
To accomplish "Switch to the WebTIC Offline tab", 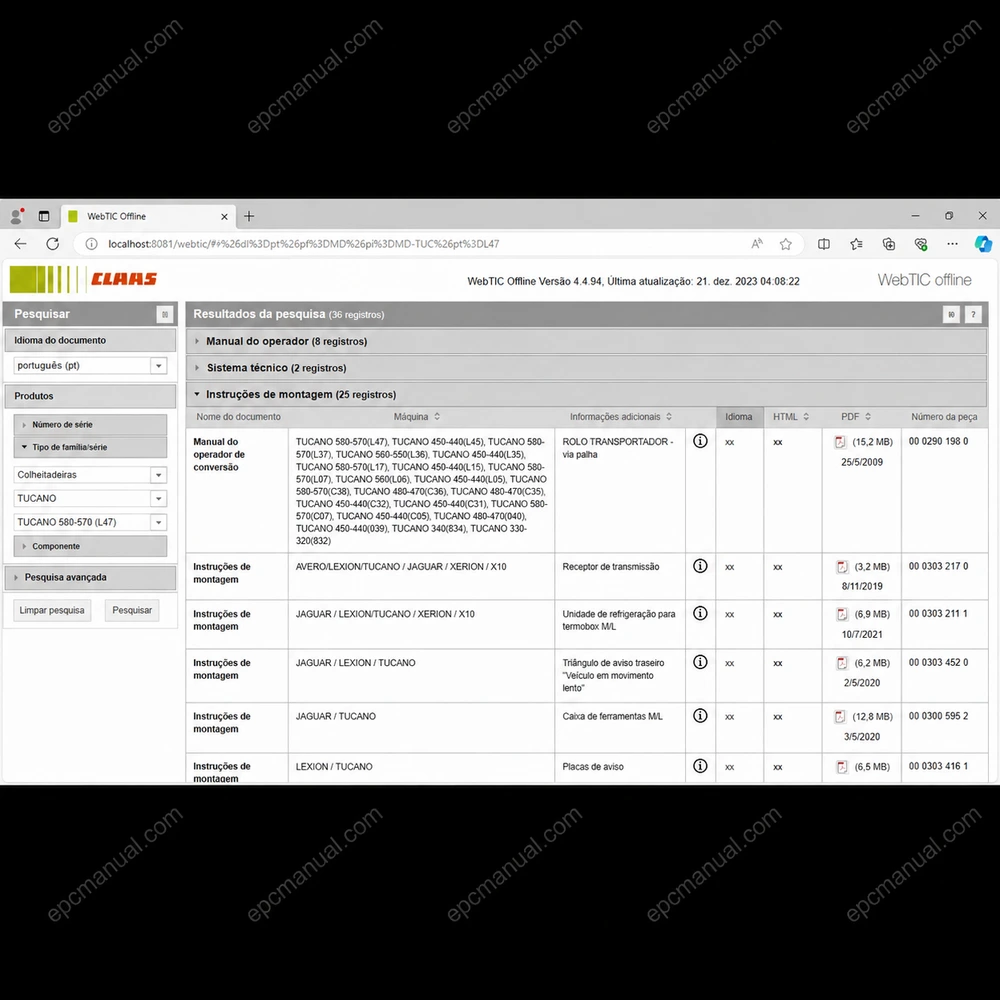I will point(148,216).
